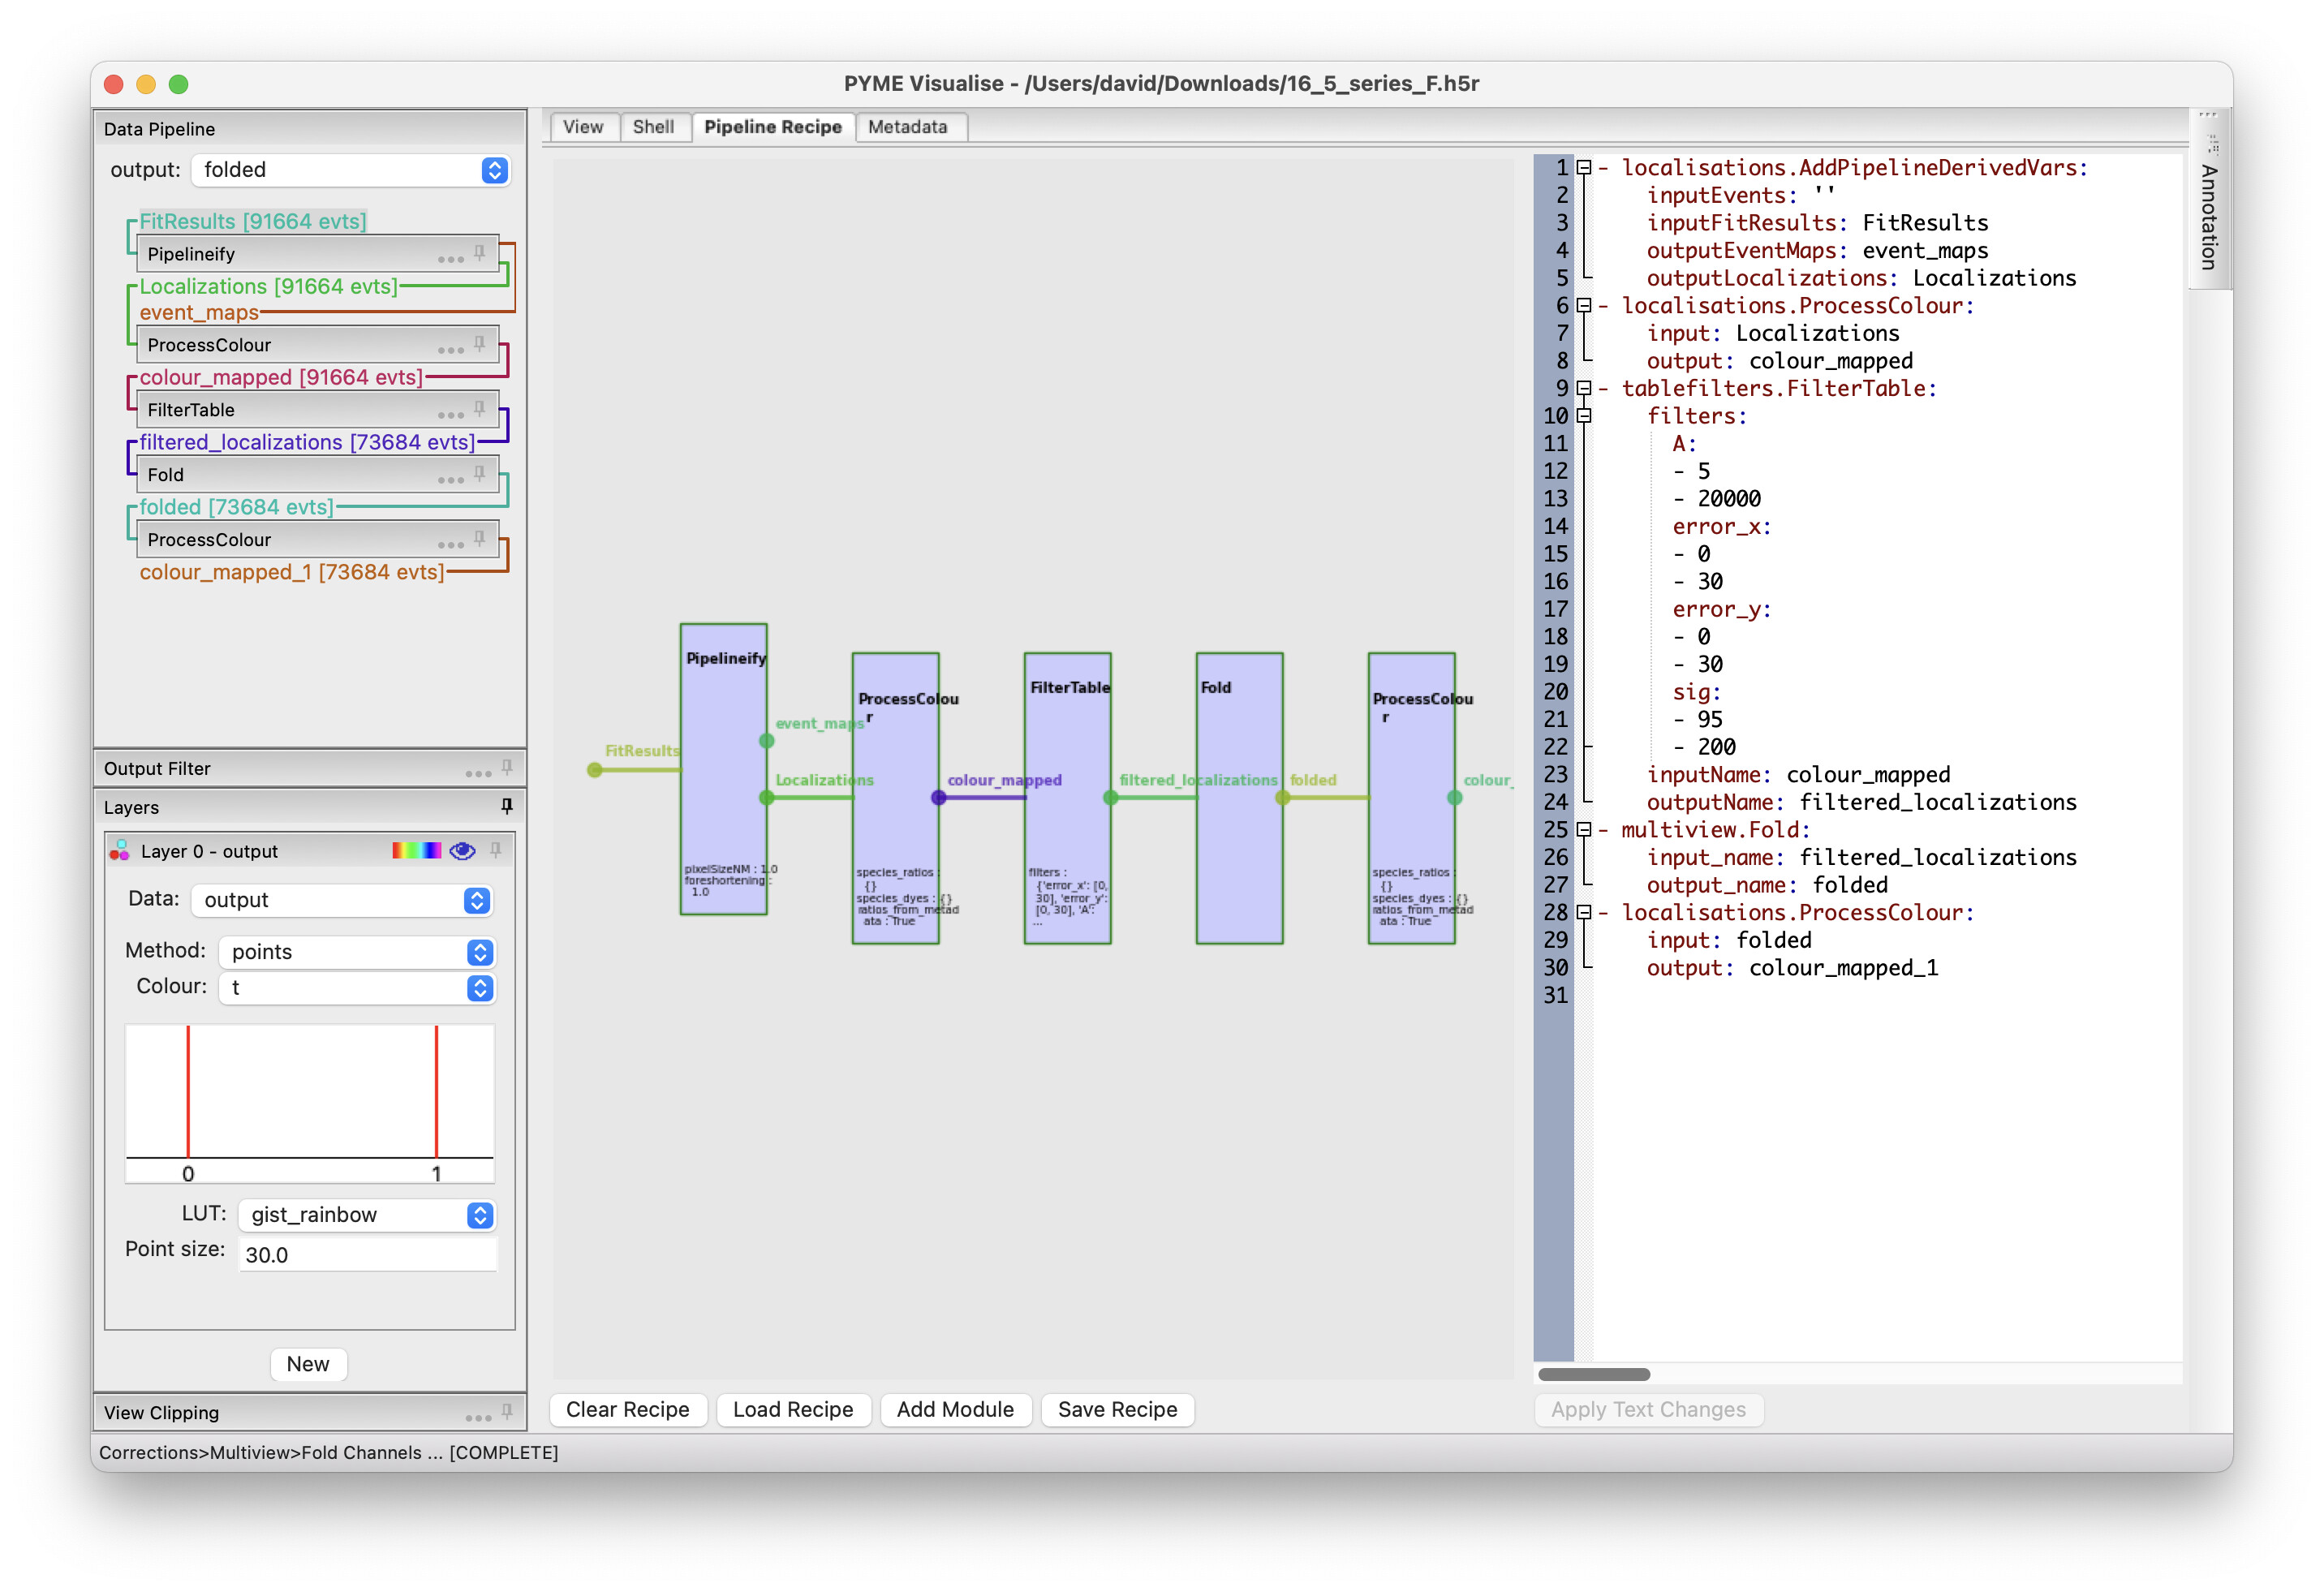The width and height of the screenshot is (2324, 1592).
Task: Click the points layer icon beside Layer 0
Action: [121, 851]
